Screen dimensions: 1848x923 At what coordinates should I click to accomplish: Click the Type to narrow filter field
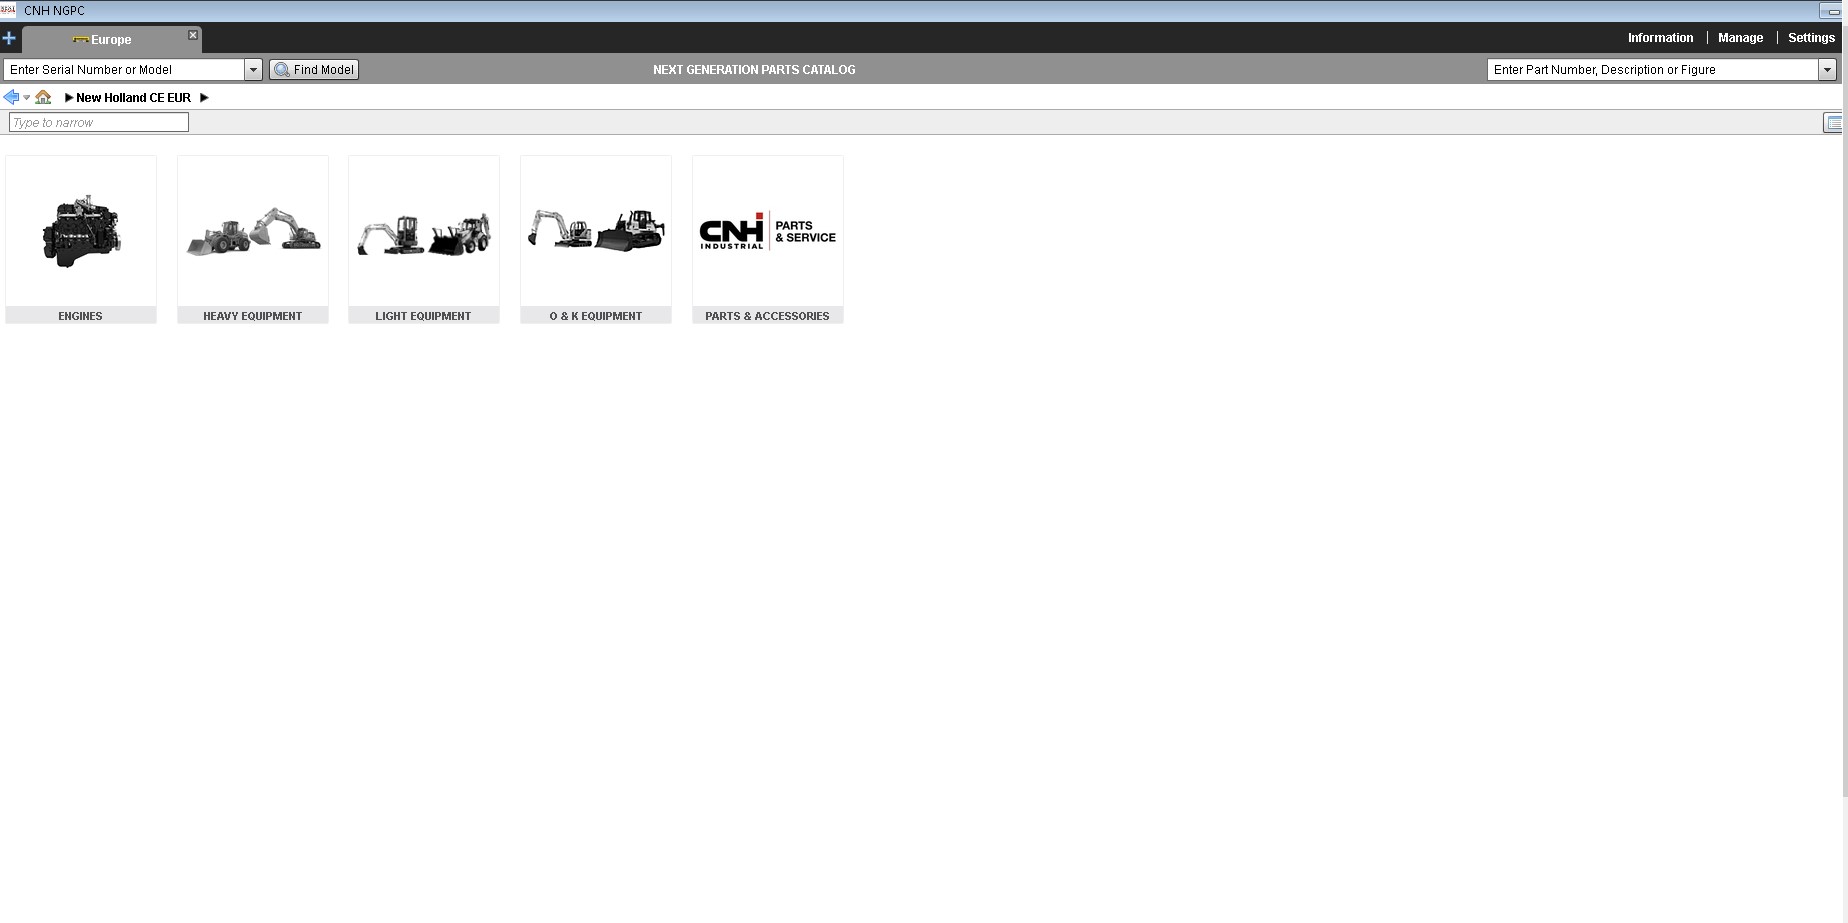pyautogui.click(x=98, y=122)
